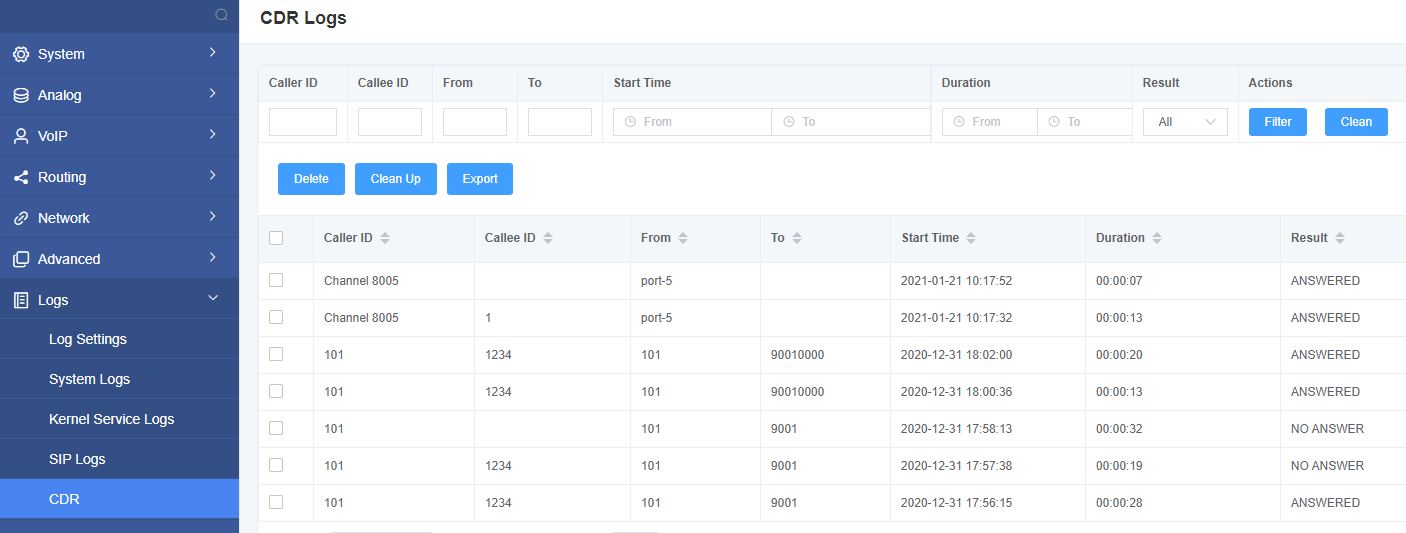Viewport: 1406px width, 533px height.
Task: Focus the Caller ID filter input
Action: (303, 122)
